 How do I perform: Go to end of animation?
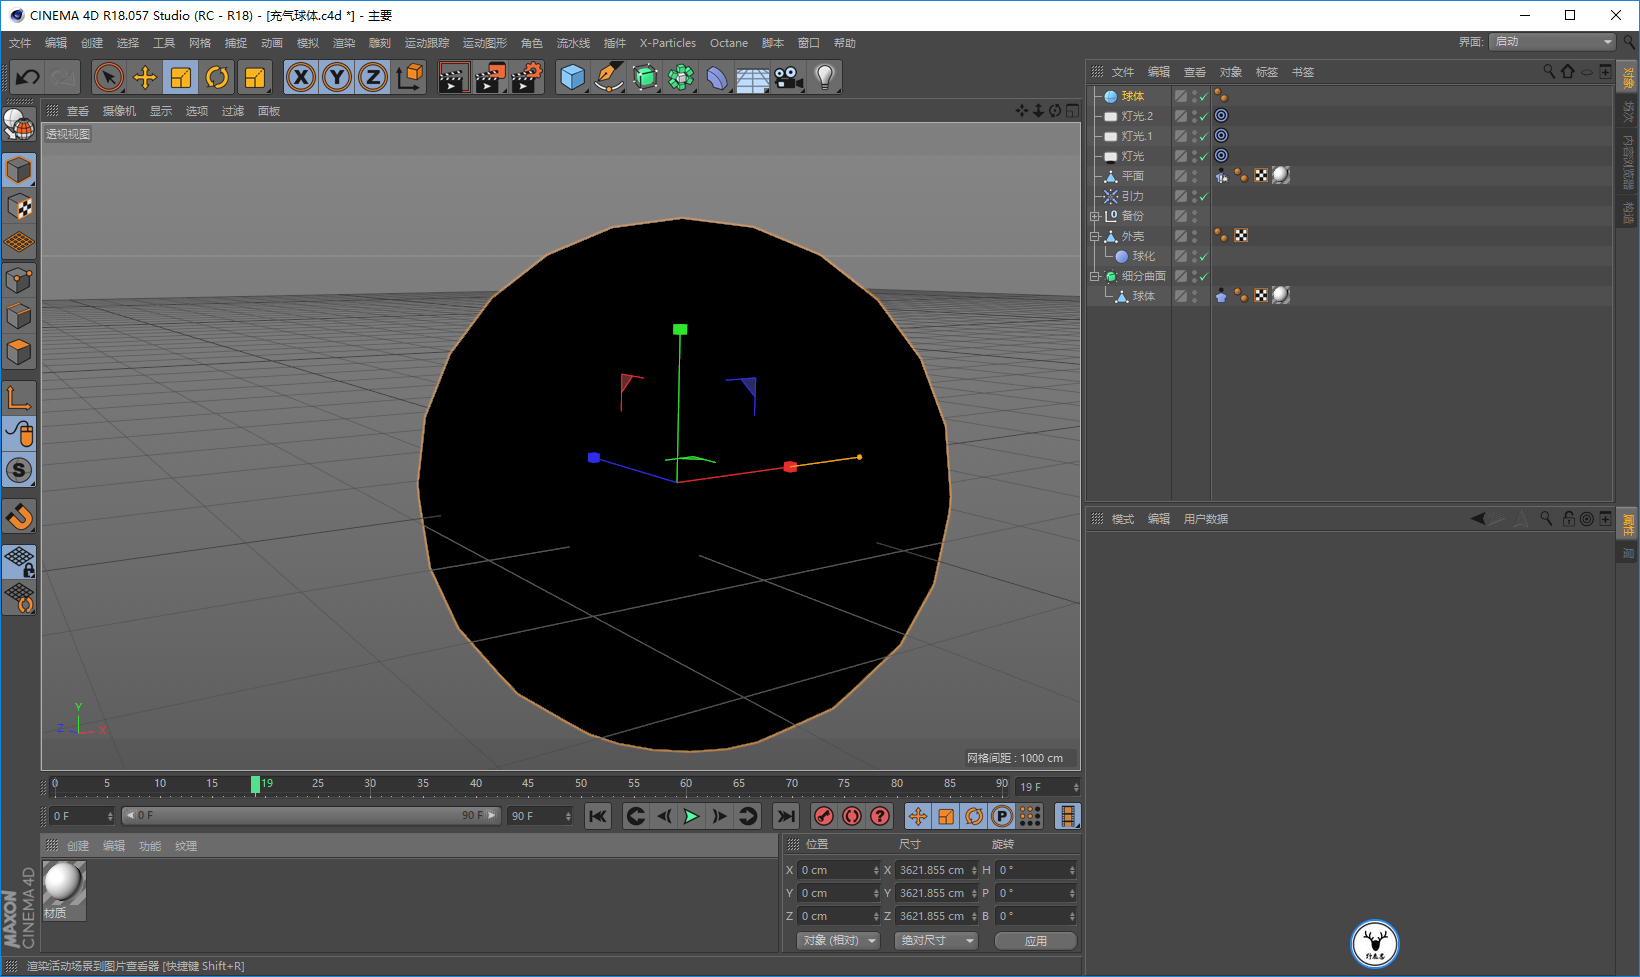coord(786,816)
